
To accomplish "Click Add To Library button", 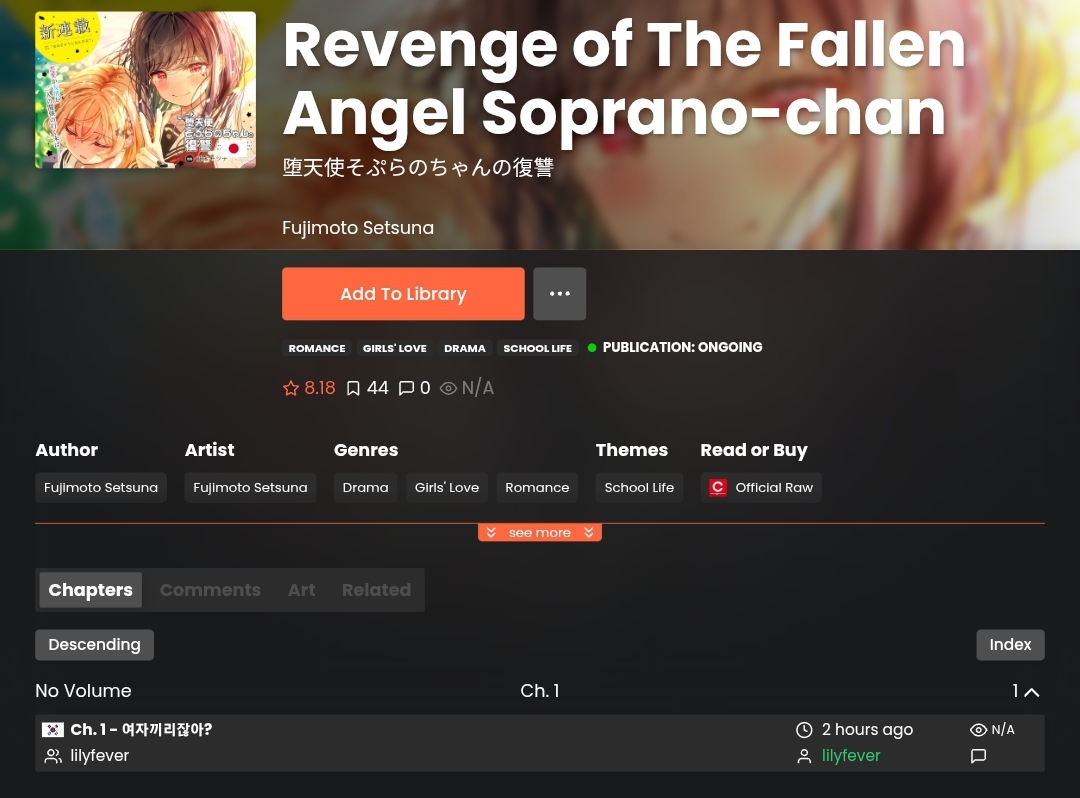I will coord(403,294).
